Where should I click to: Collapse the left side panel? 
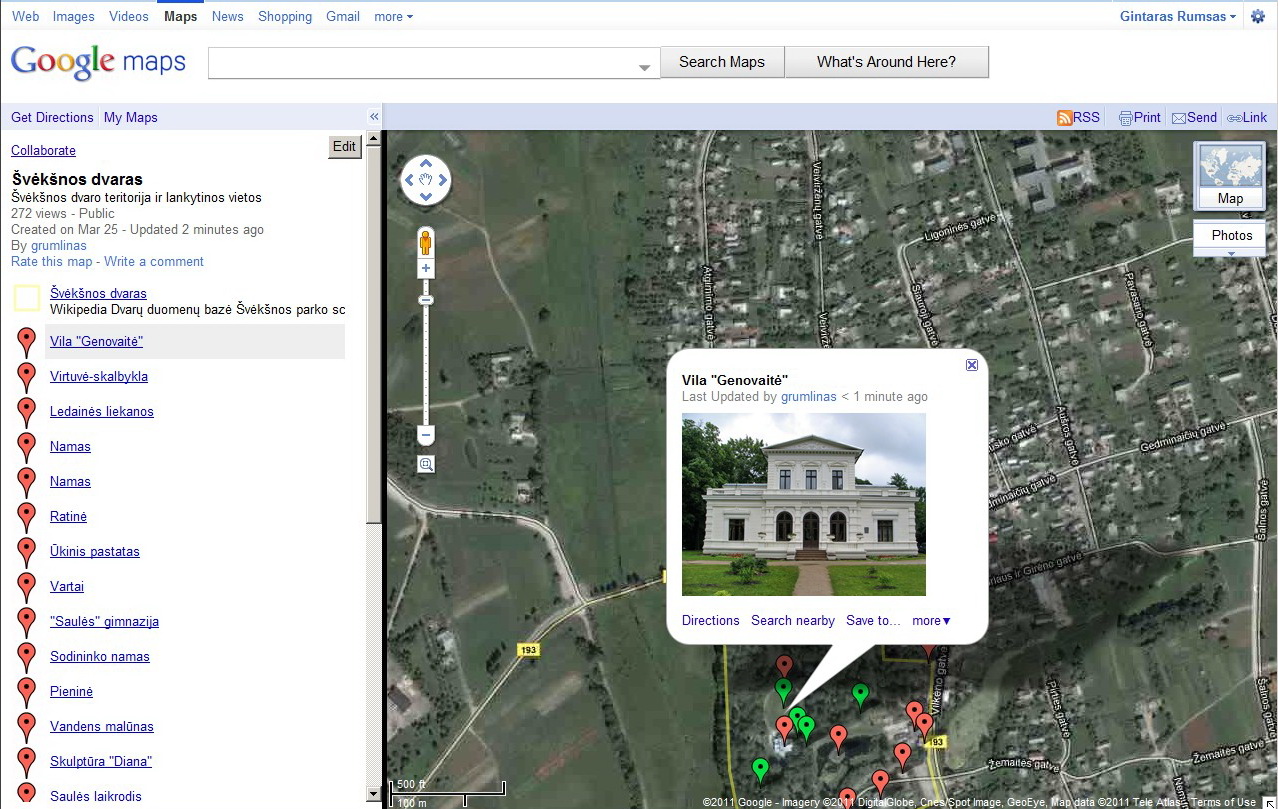374,117
